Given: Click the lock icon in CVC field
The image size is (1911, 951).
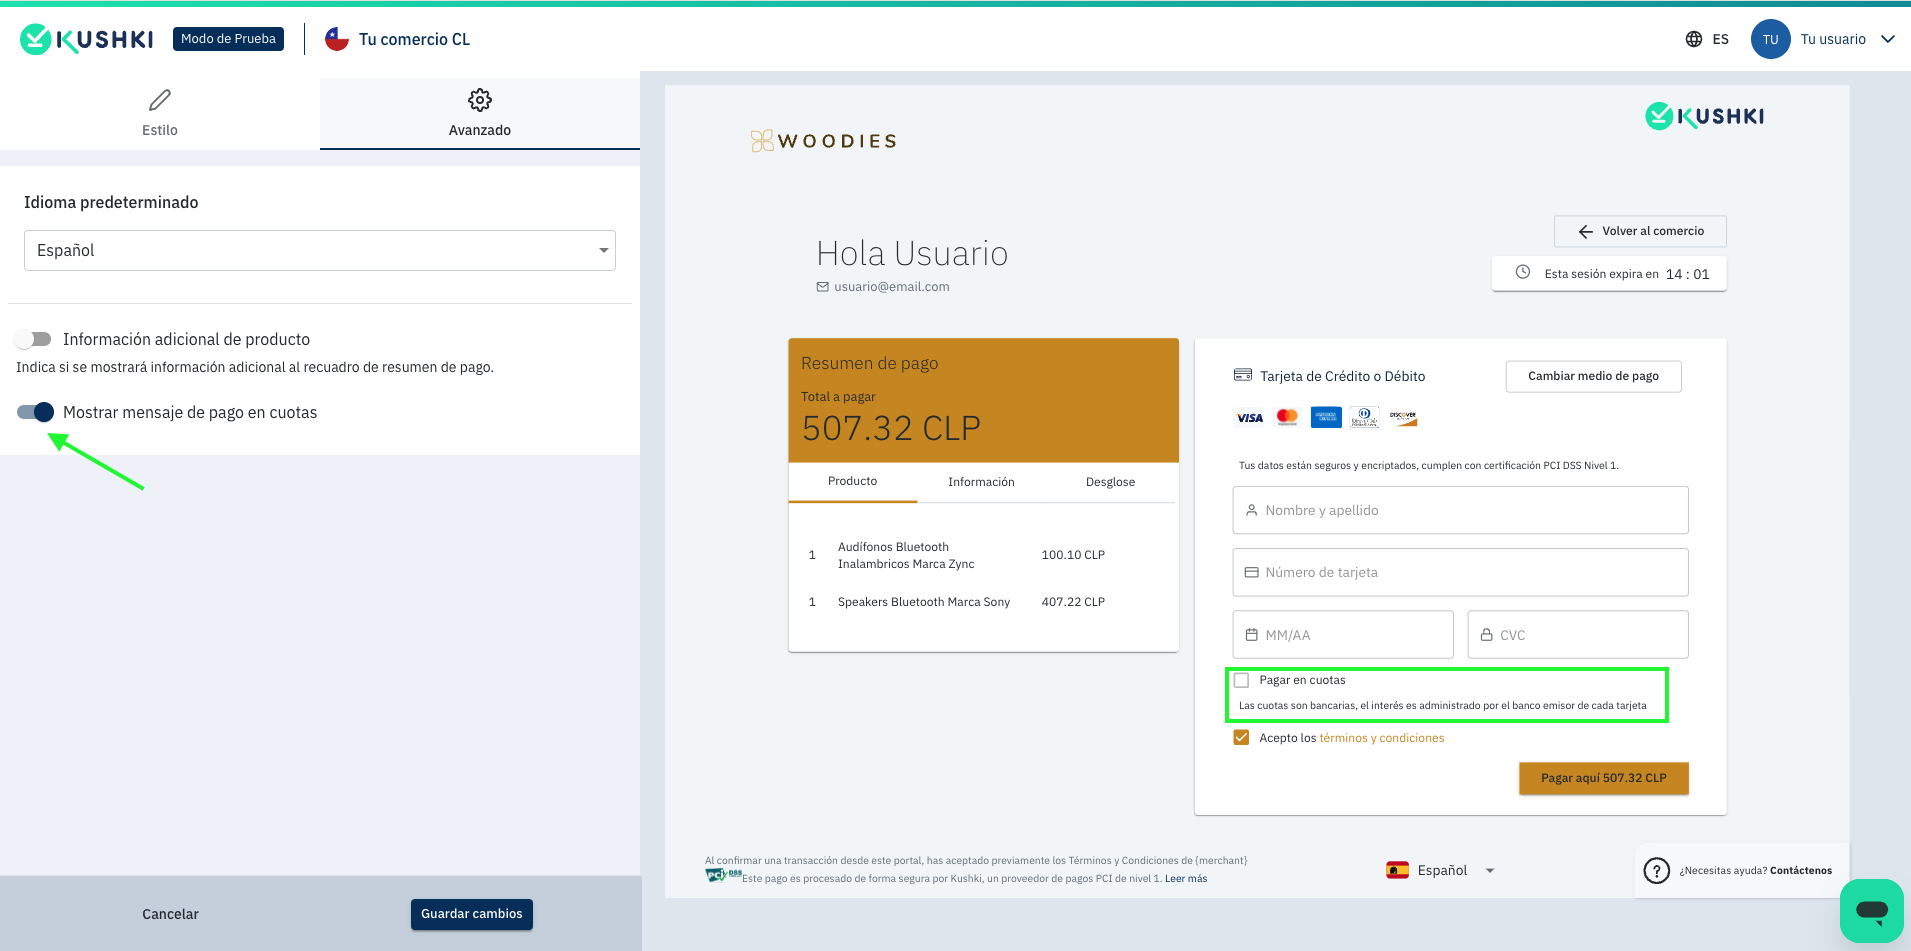Looking at the screenshot, I should point(1486,635).
